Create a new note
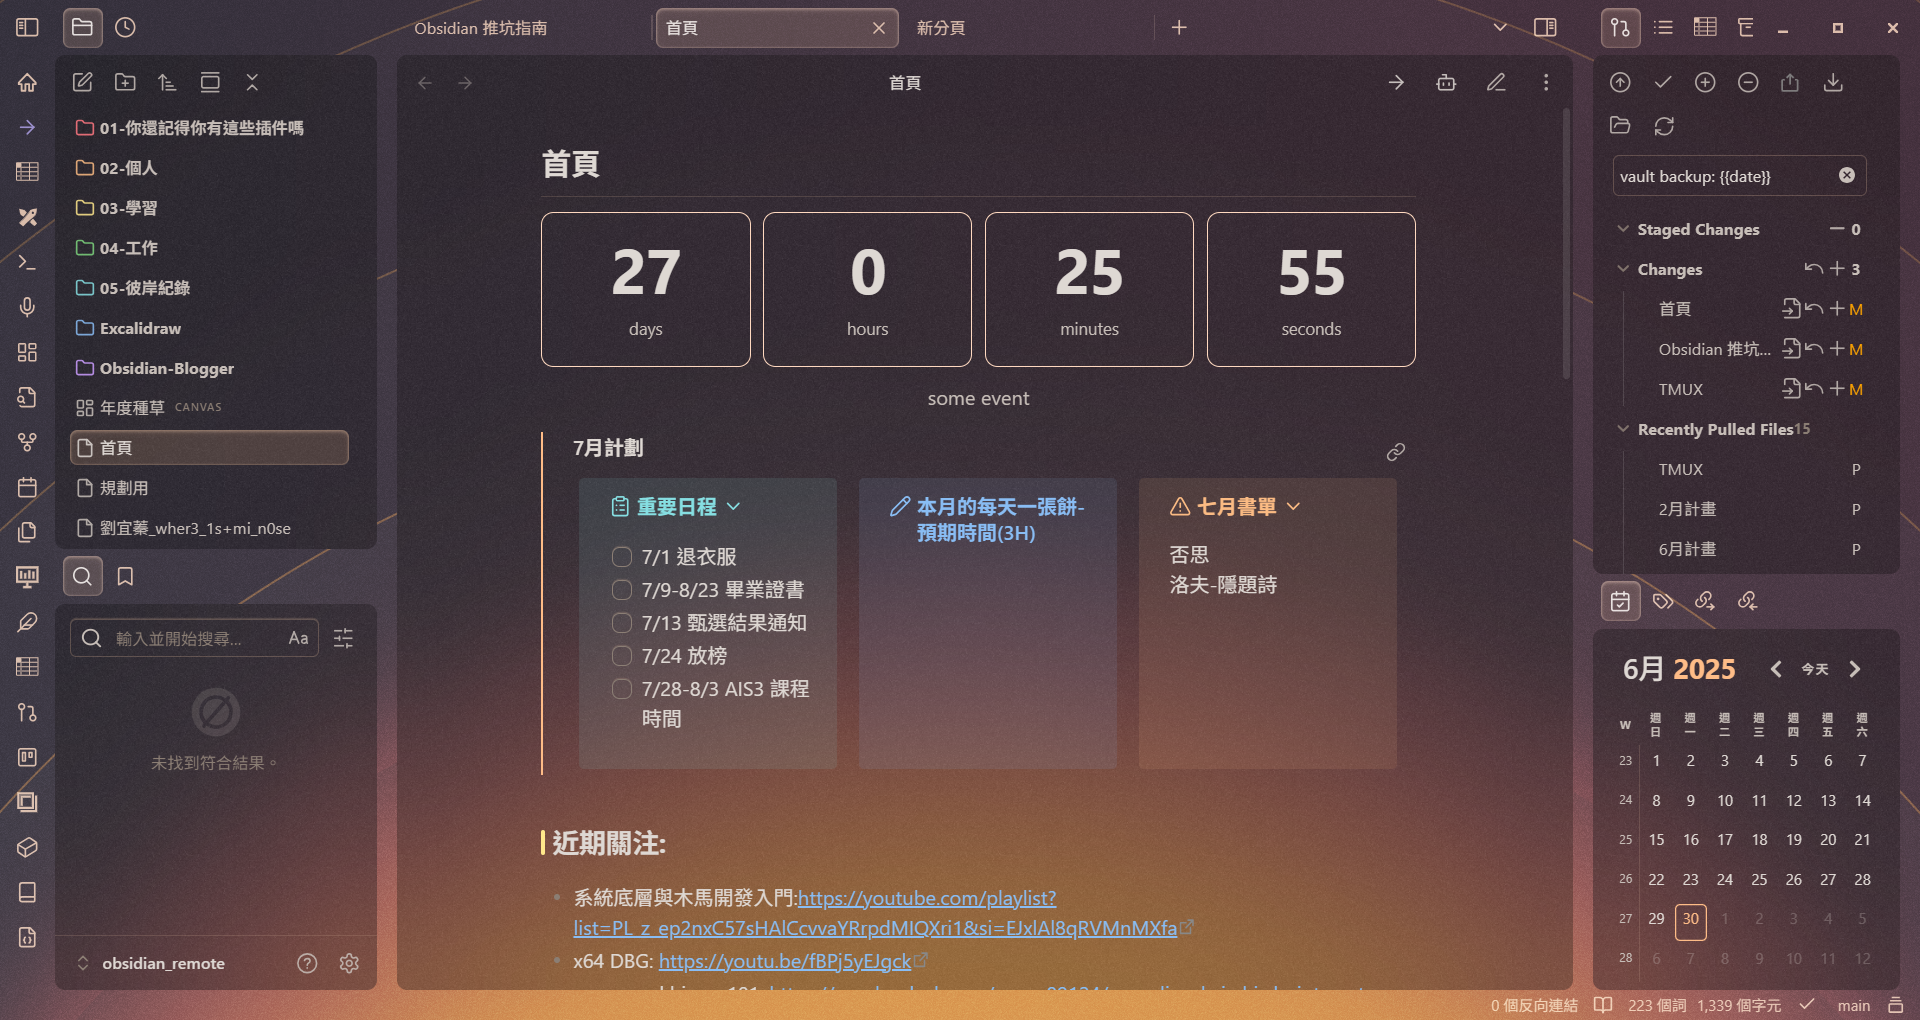 (83, 82)
